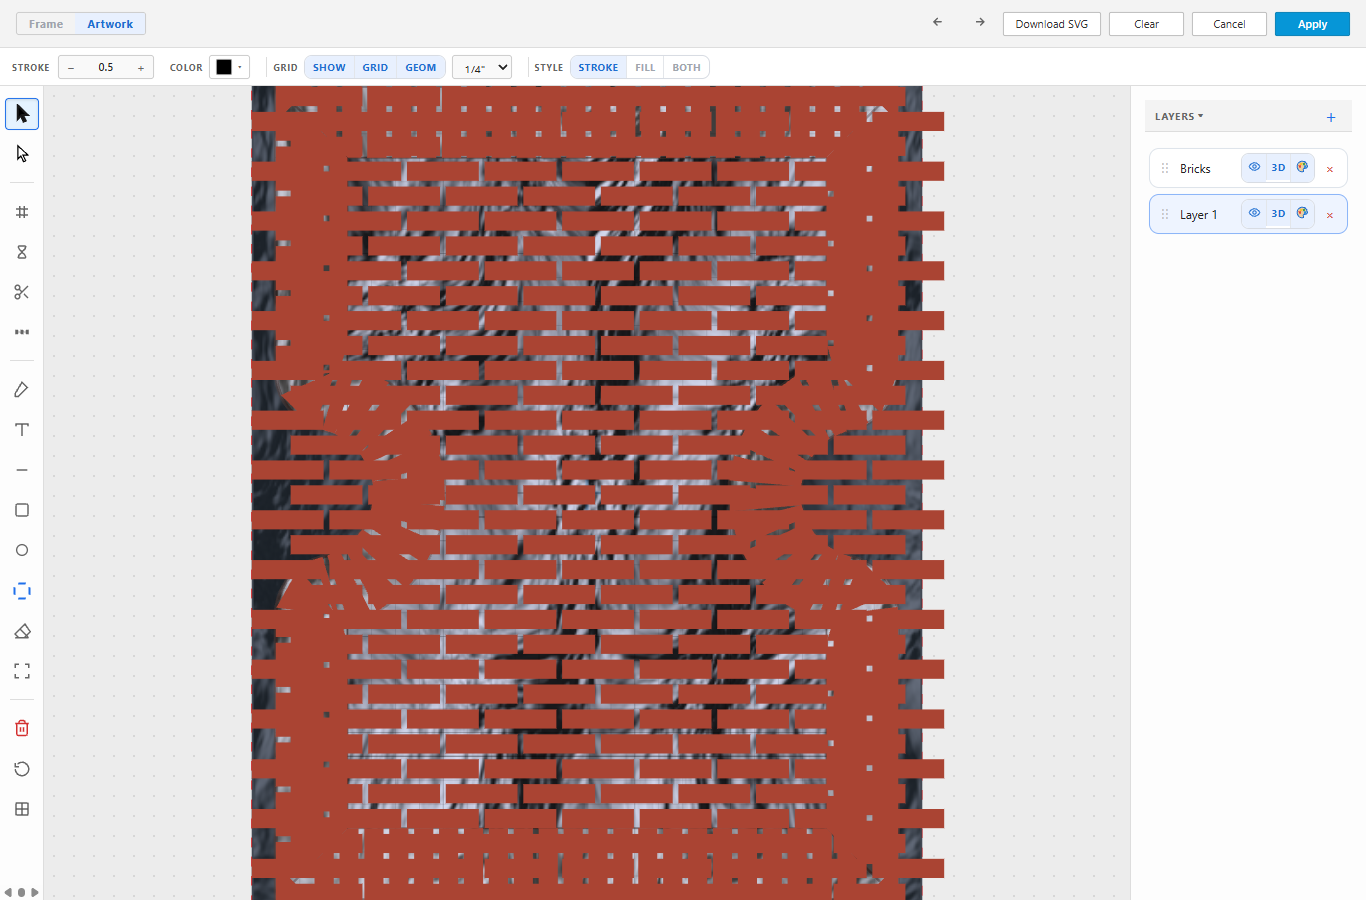Toggle GRID snapping option

tap(375, 68)
